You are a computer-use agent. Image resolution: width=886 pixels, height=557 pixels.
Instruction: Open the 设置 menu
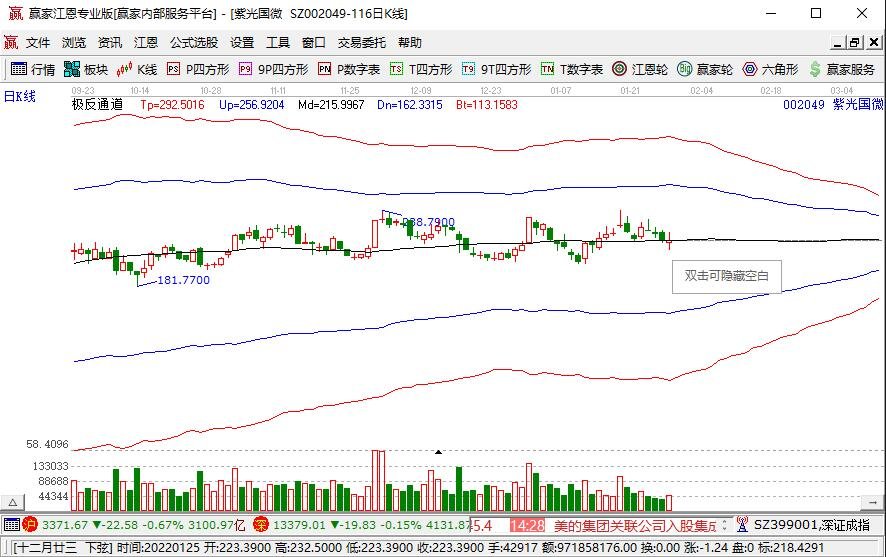[242, 42]
